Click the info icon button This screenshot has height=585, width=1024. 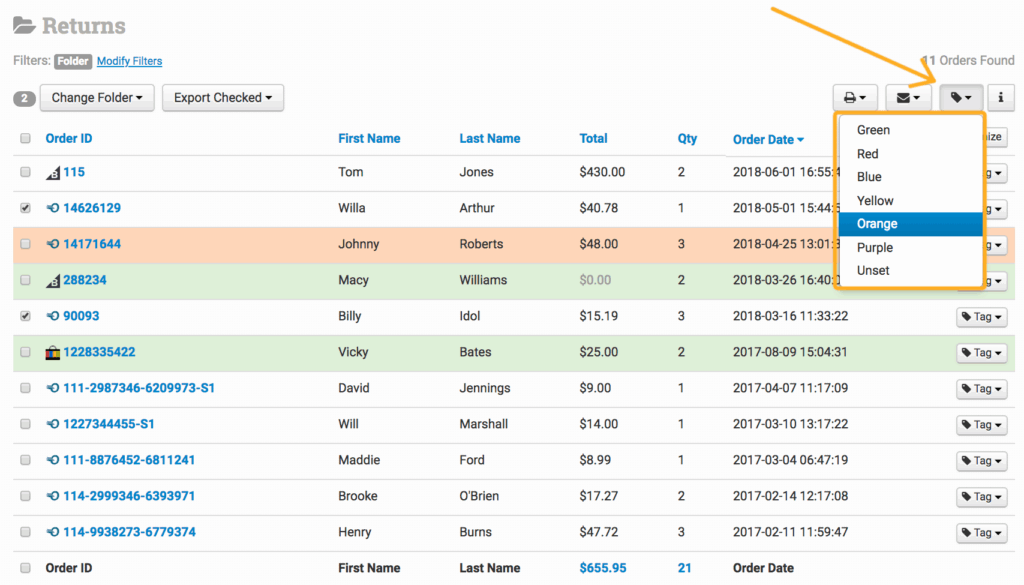click(1001, 98)
